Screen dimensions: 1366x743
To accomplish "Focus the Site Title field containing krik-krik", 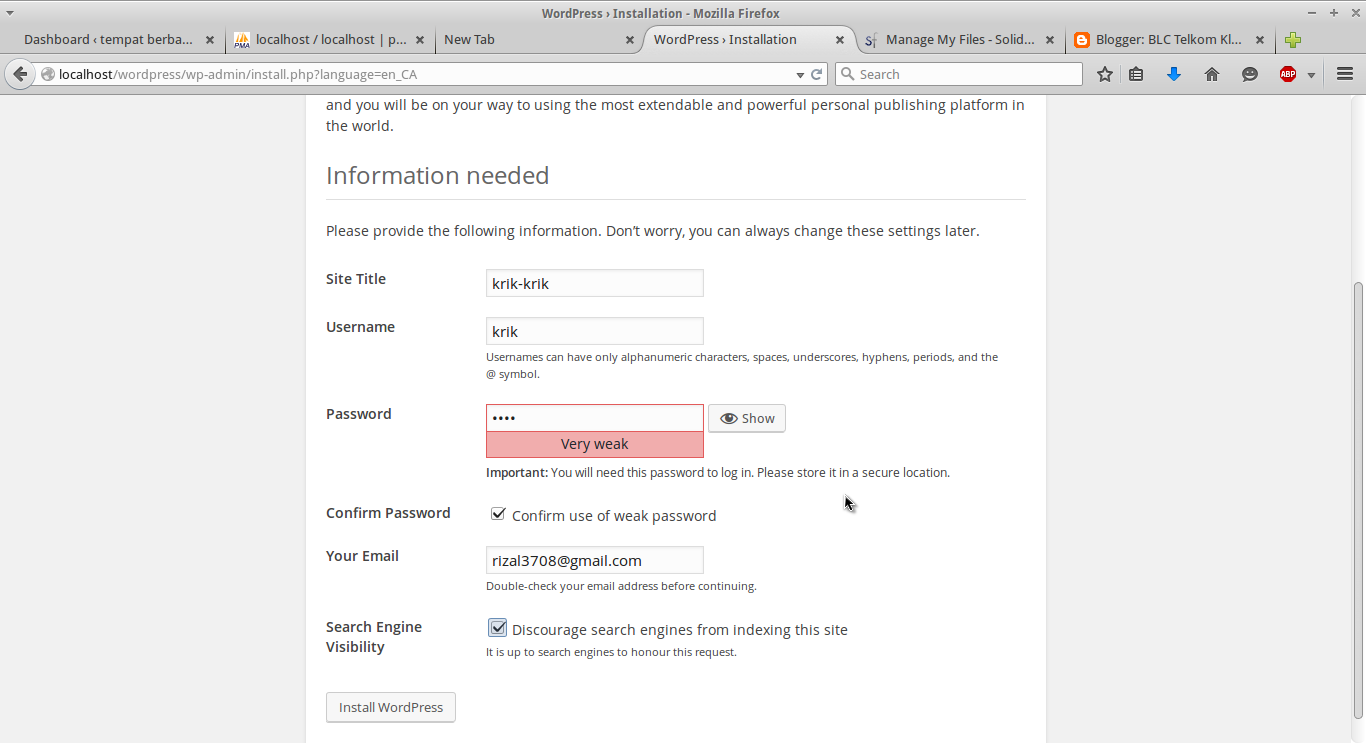I will [595, 283].
